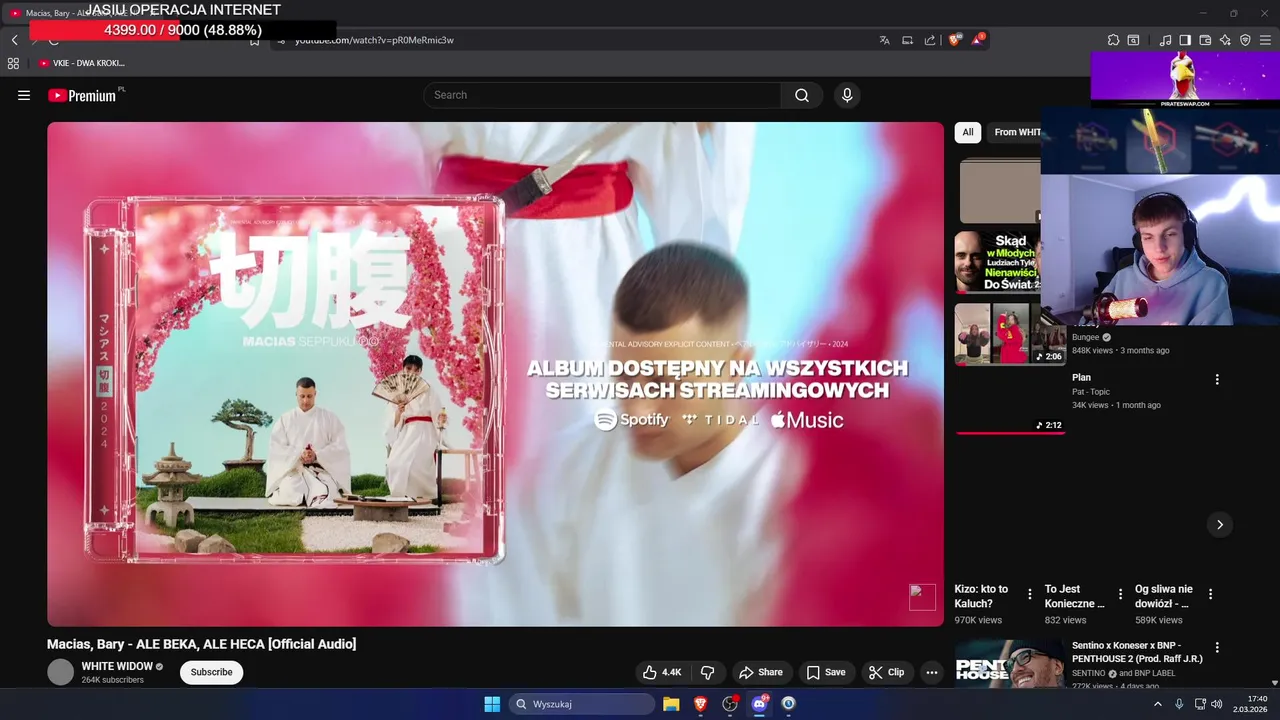Click the share page icon in address bar
The image size is (1280, 720).
pyautogui.click(x=930, y=40)
